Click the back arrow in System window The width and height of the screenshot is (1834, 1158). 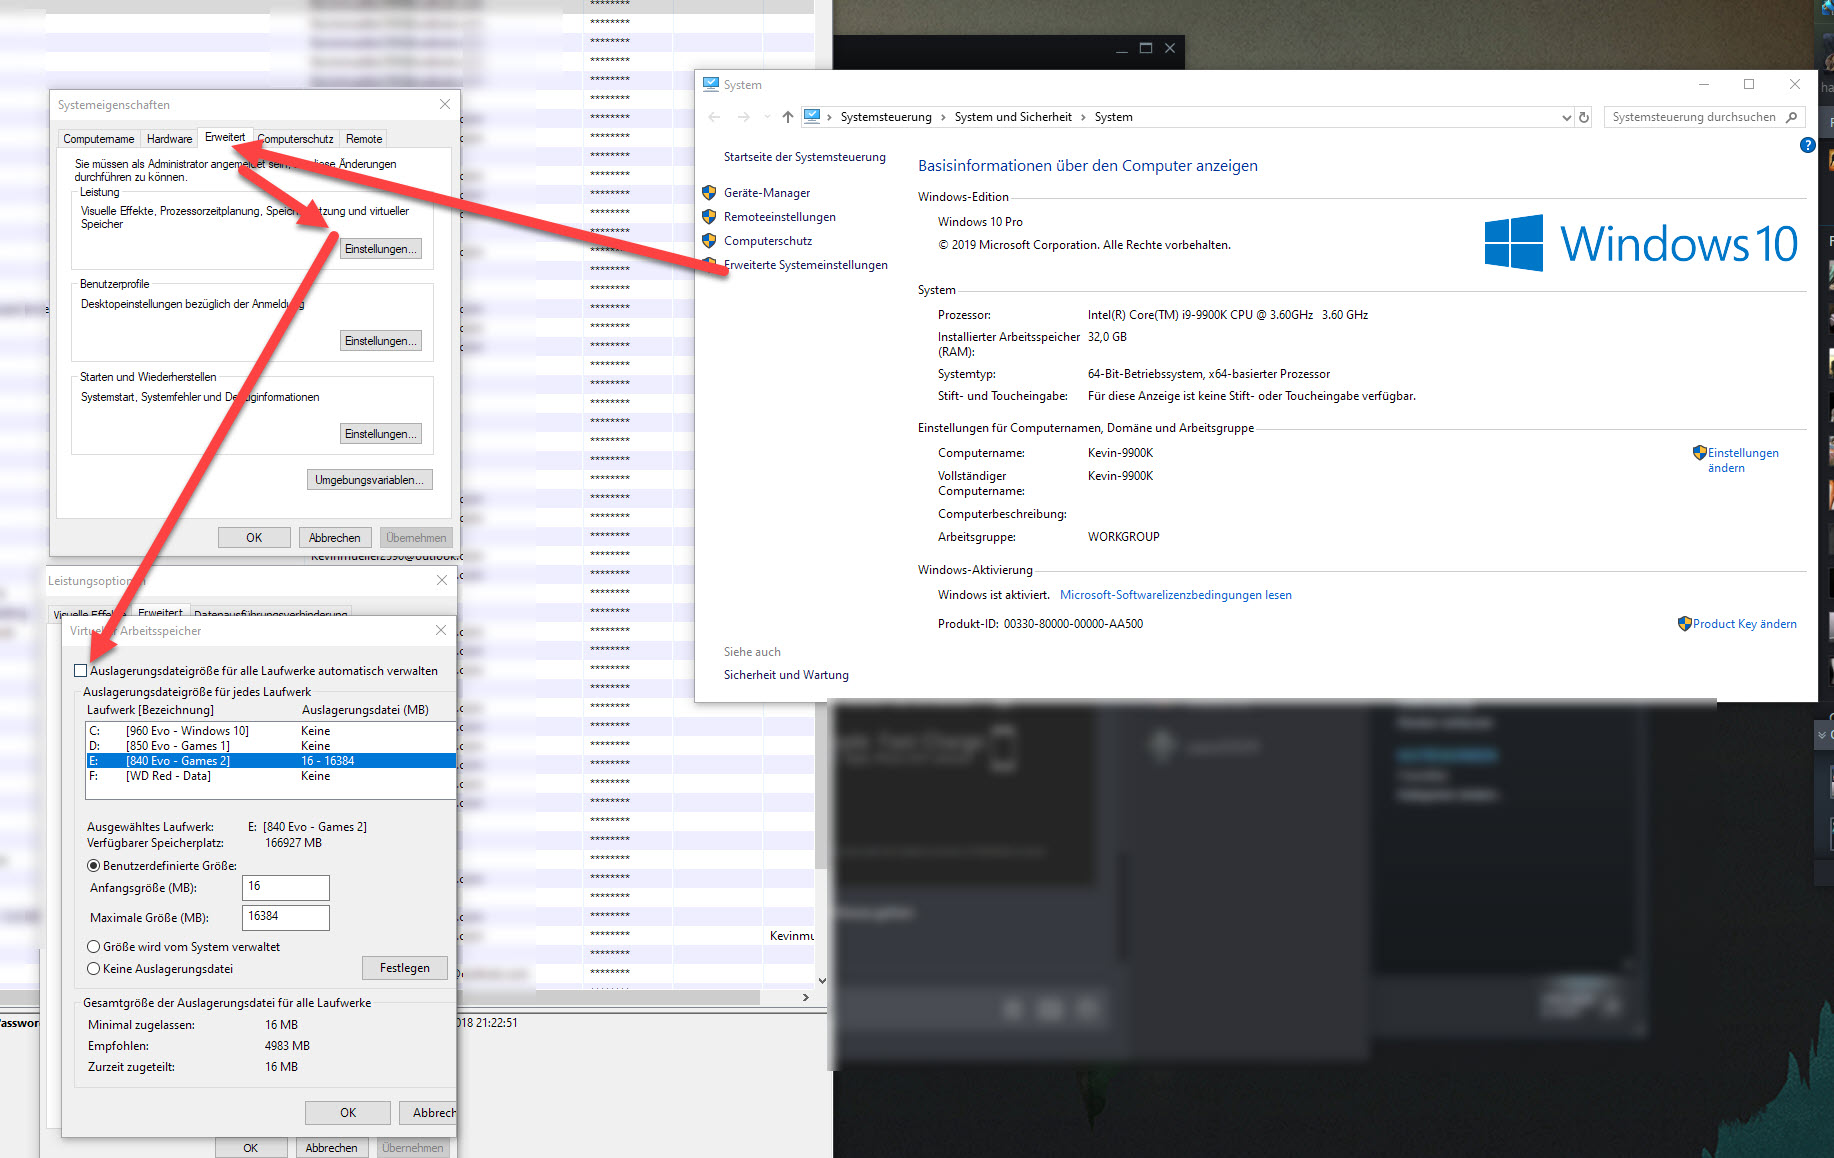click(x=714, y=117)
